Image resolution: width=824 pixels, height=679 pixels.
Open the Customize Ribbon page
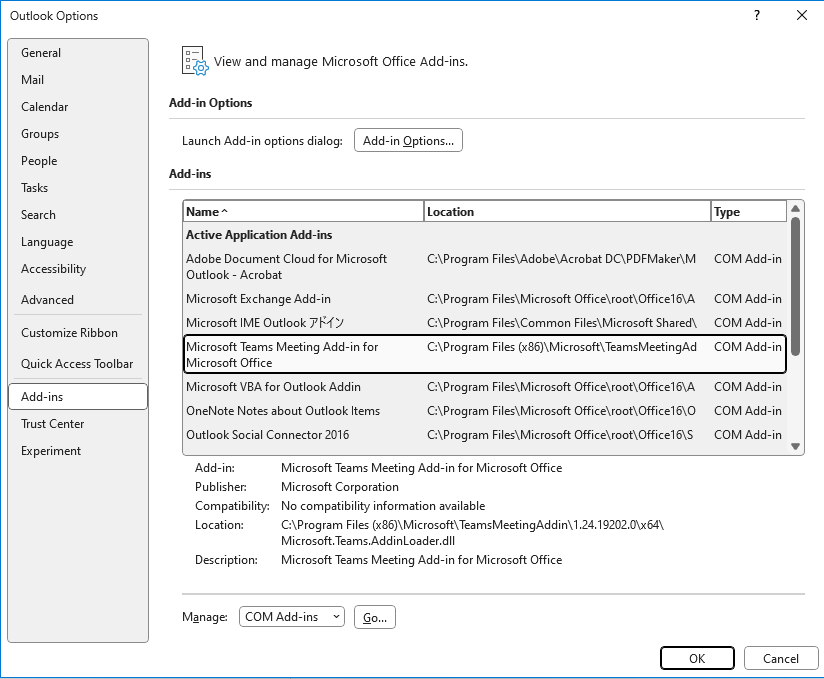click(78, 333)
